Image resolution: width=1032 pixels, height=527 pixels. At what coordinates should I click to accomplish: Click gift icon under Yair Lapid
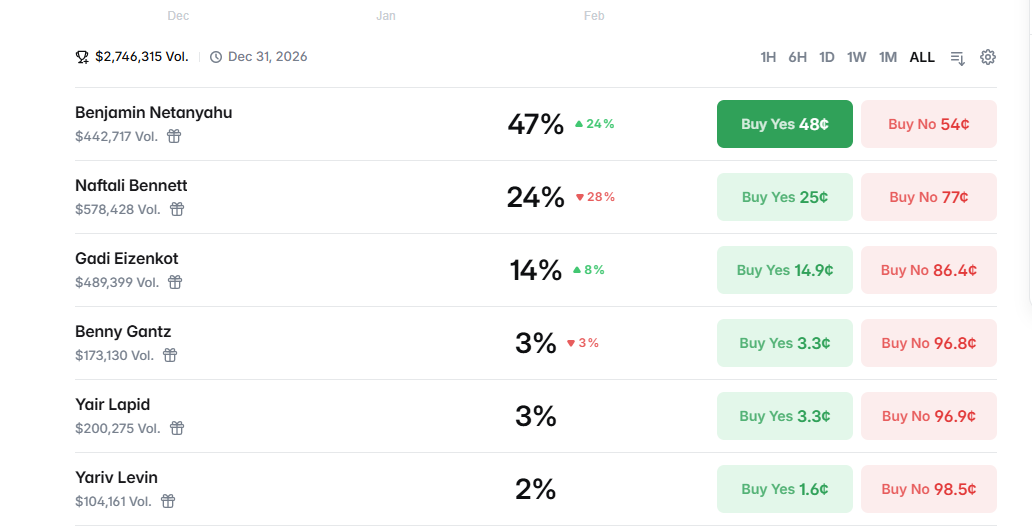pyautogui.click(x=176, y=428)
